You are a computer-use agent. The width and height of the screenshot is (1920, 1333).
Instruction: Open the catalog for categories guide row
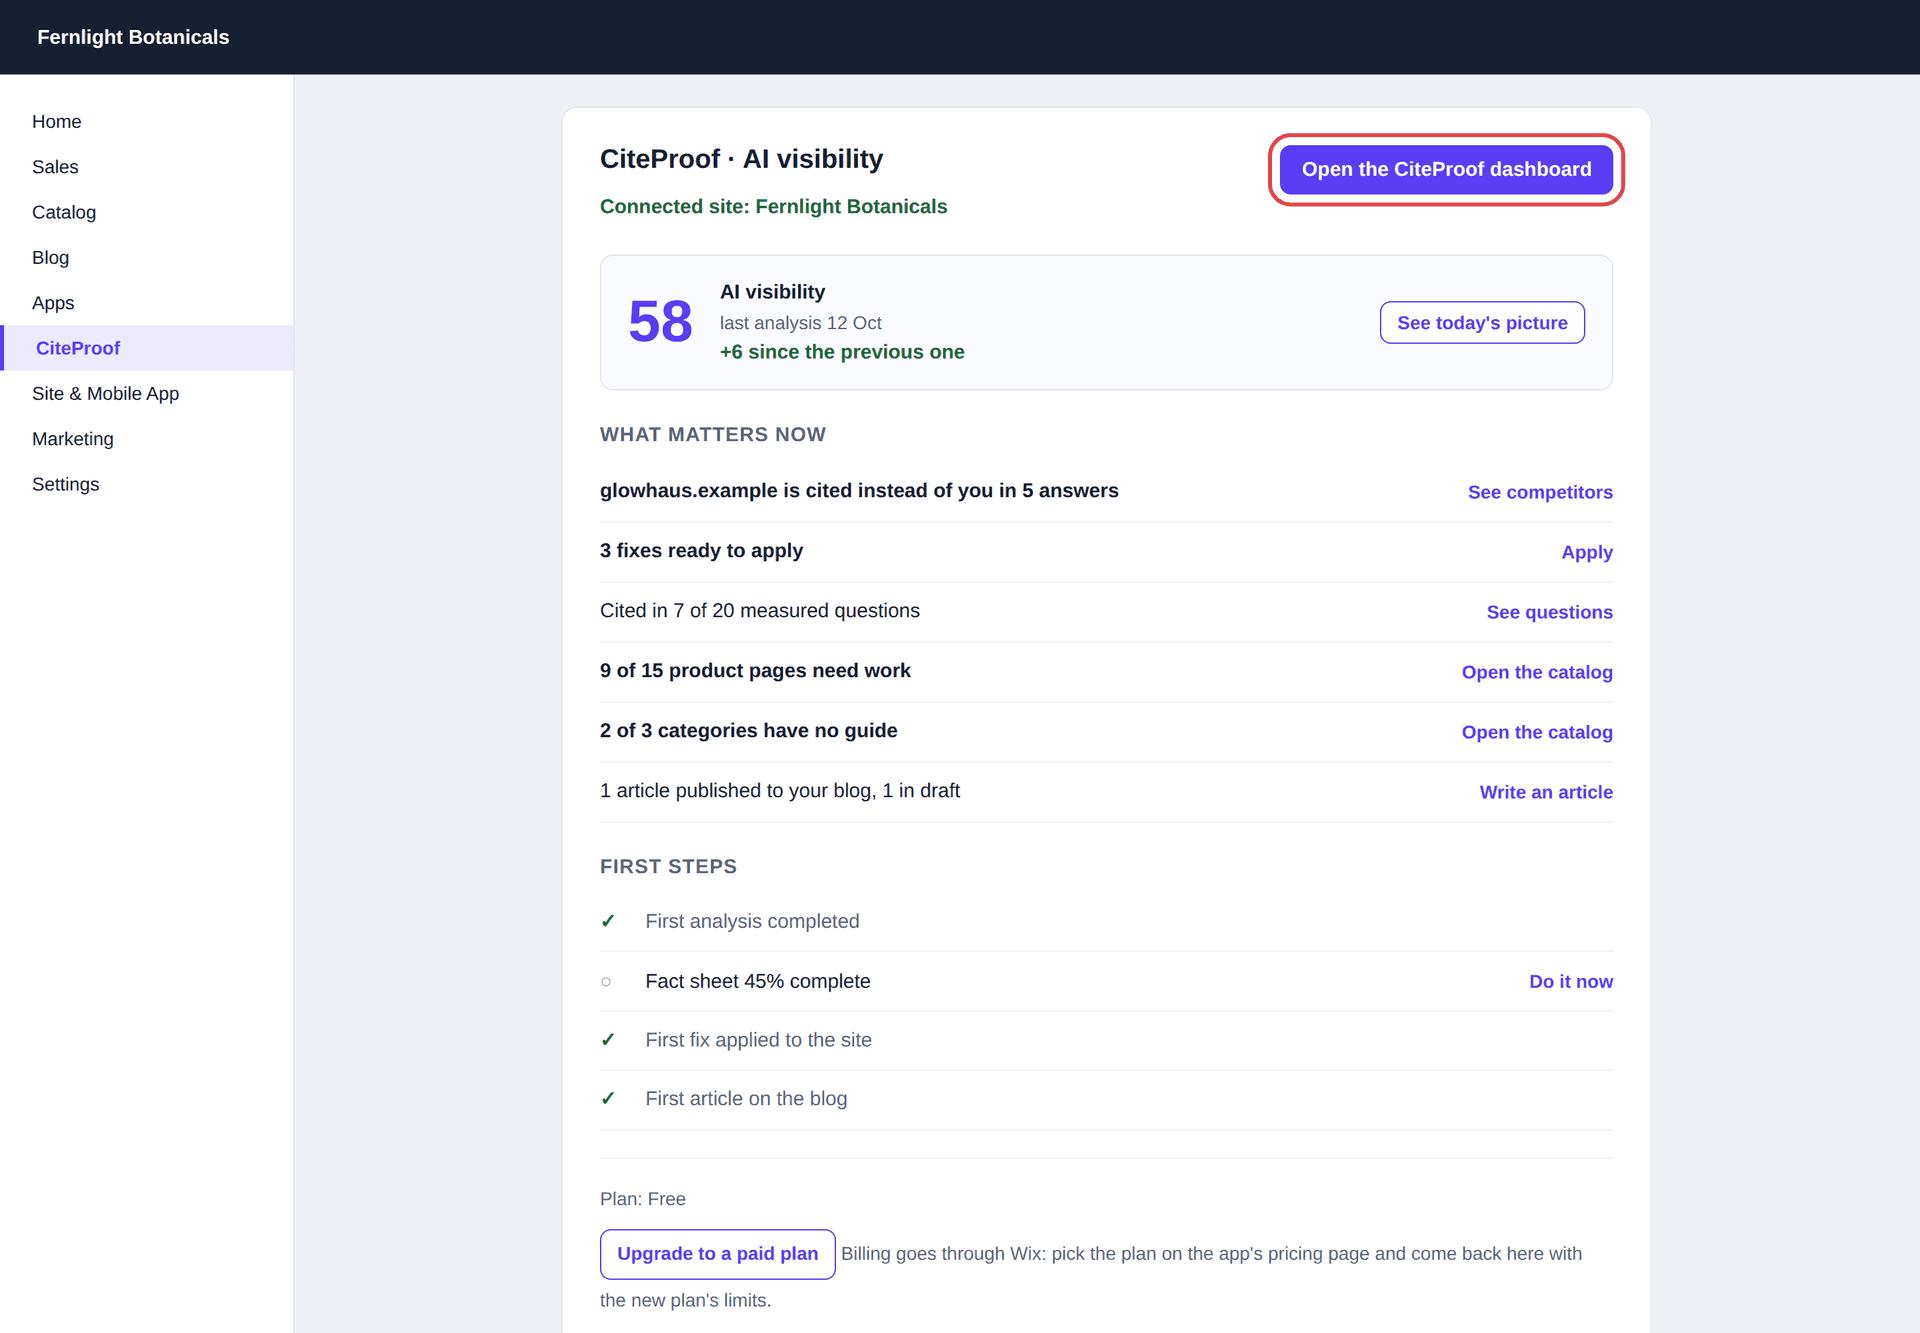click(1537, 732)
